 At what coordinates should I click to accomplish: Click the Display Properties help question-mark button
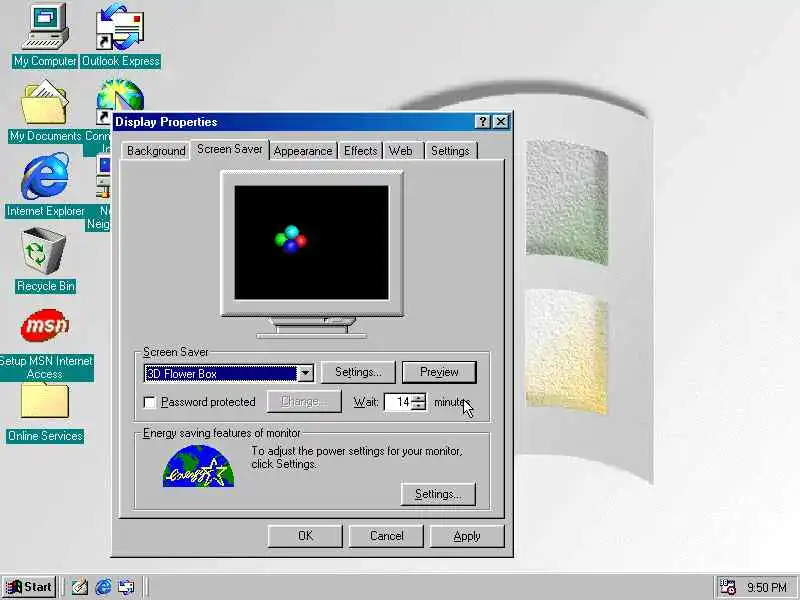482,121
